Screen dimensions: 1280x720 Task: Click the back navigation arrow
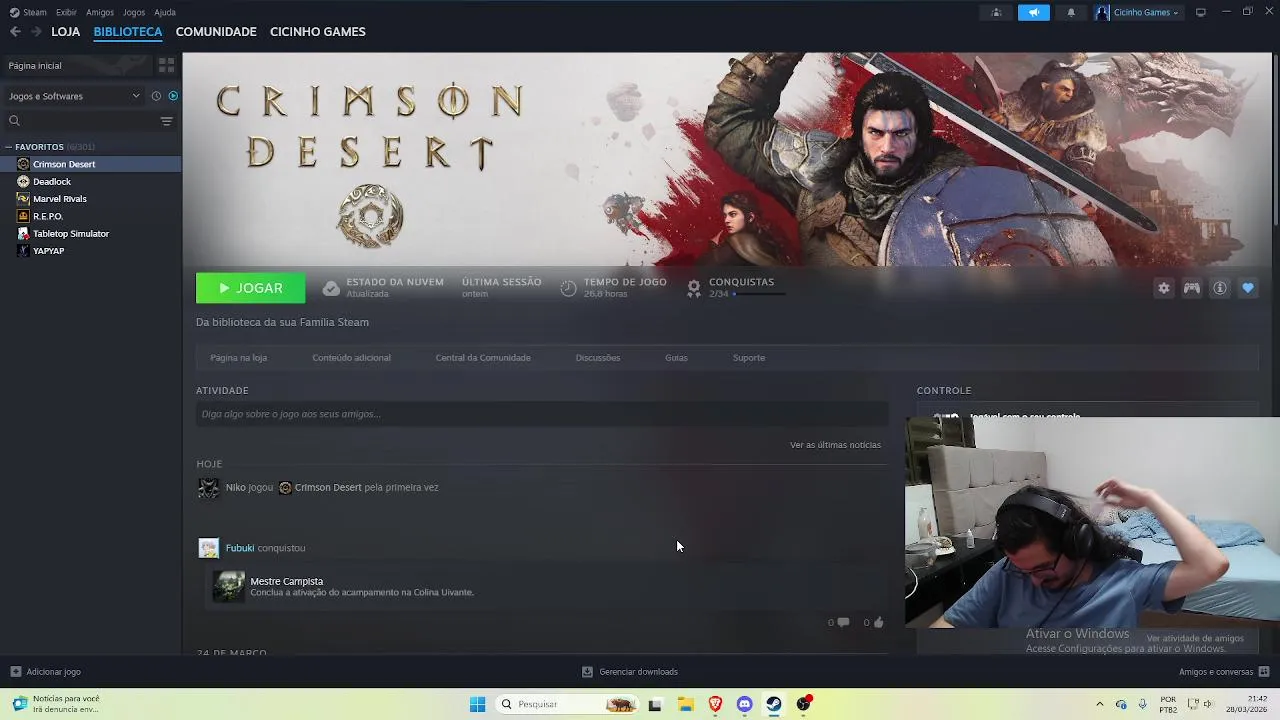[x=15, y=32]
